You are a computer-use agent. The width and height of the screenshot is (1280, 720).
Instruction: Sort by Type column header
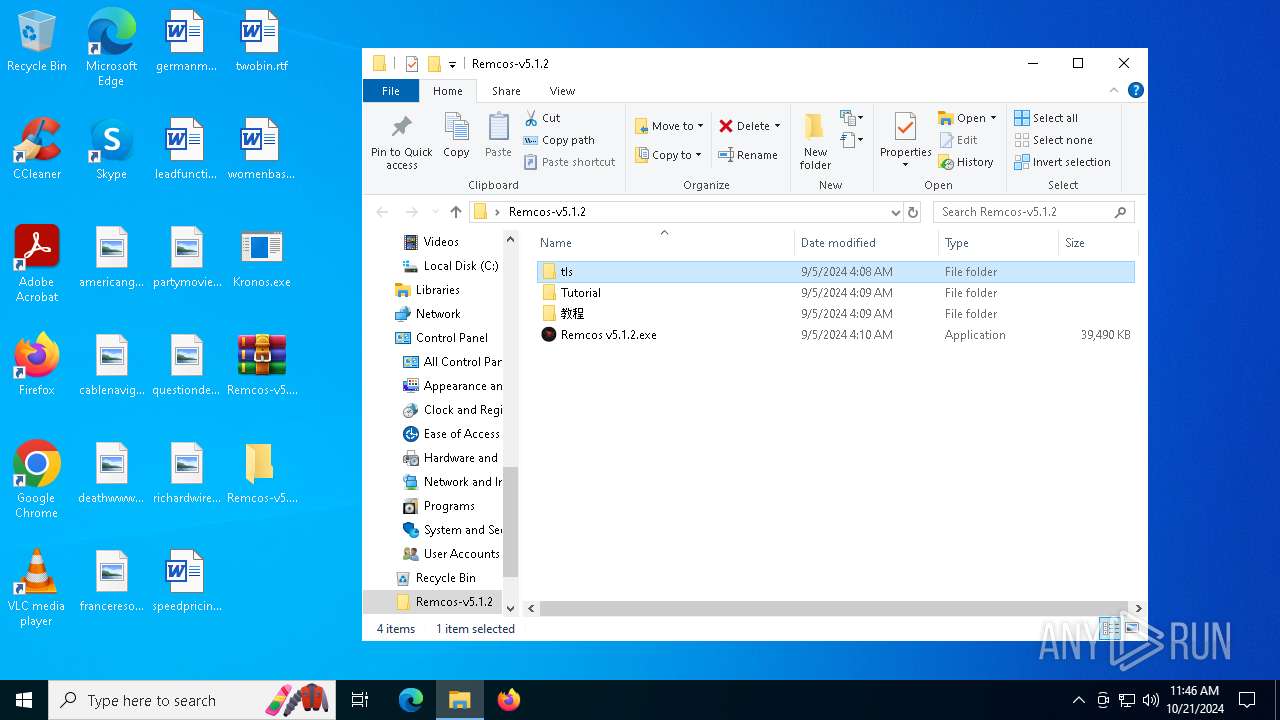(998, 243)
